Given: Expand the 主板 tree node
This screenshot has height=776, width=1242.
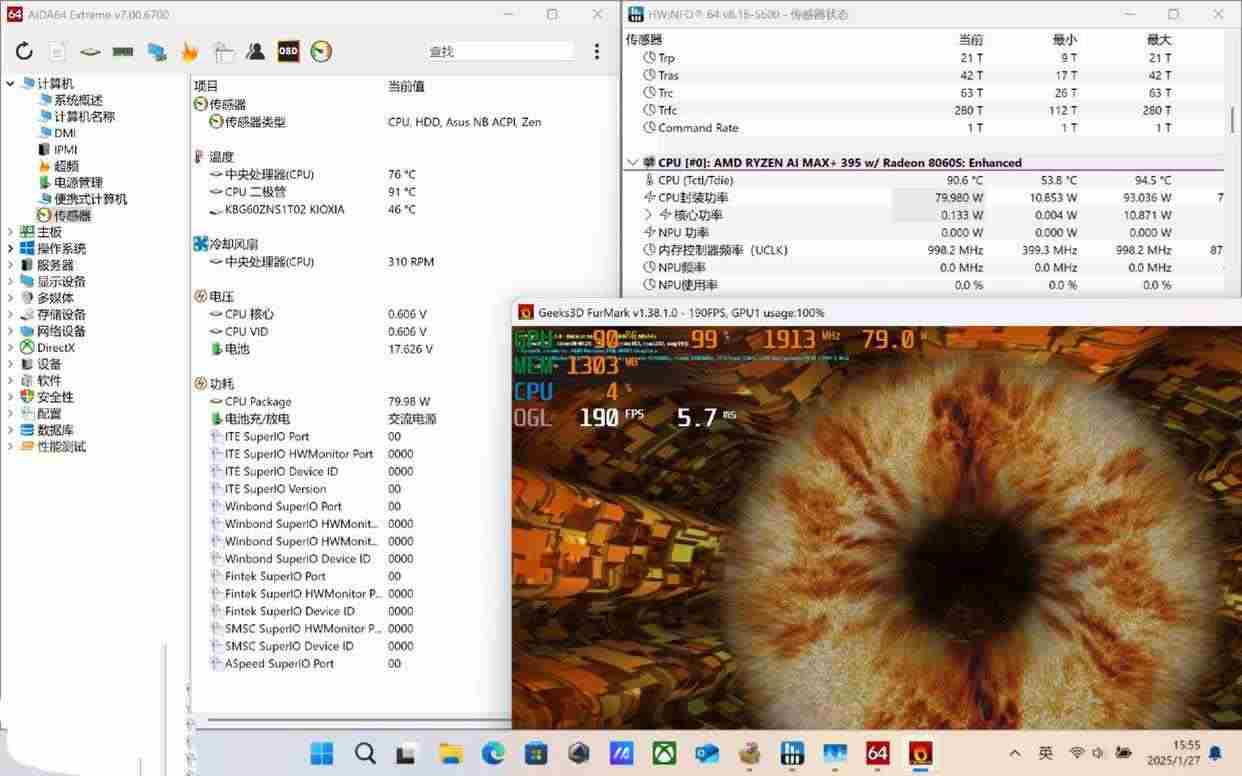Looking at the screenshot, I should point(11,232).
